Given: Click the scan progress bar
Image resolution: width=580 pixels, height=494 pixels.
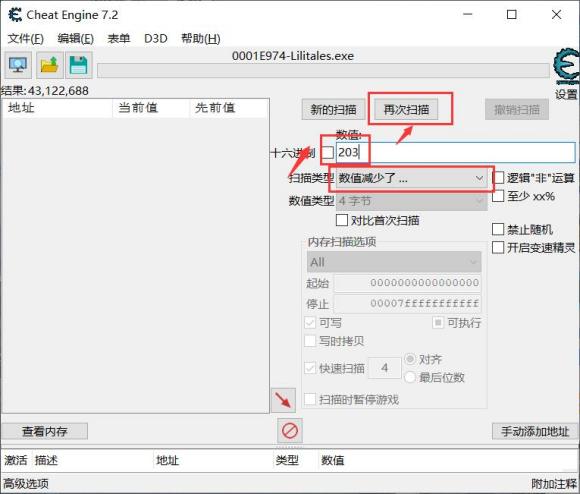Looking at the screenshot, I should 323,71.
